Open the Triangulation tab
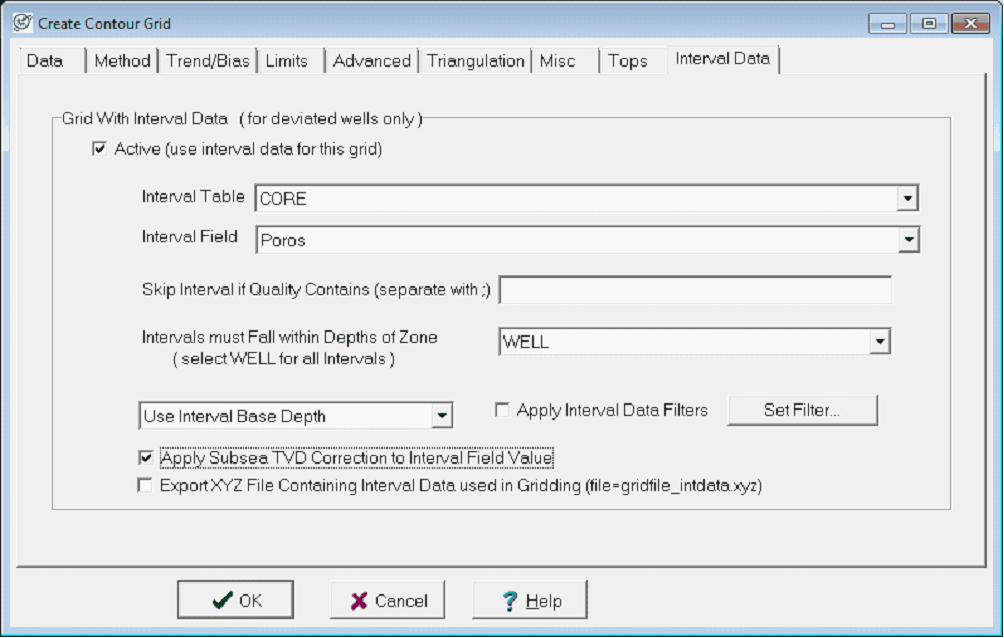Image resolution: width=1004 pixels, height=638 pixels. [475, 61]
